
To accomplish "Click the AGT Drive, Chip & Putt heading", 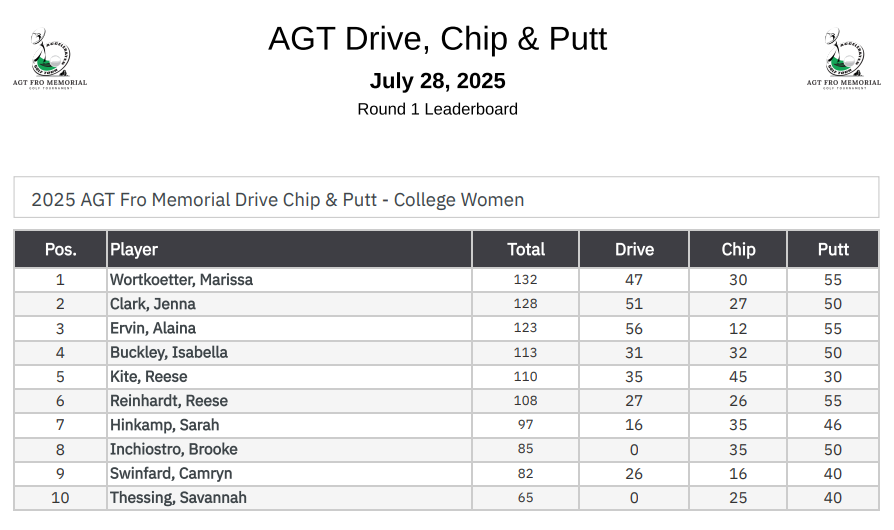I will (437, 39).
